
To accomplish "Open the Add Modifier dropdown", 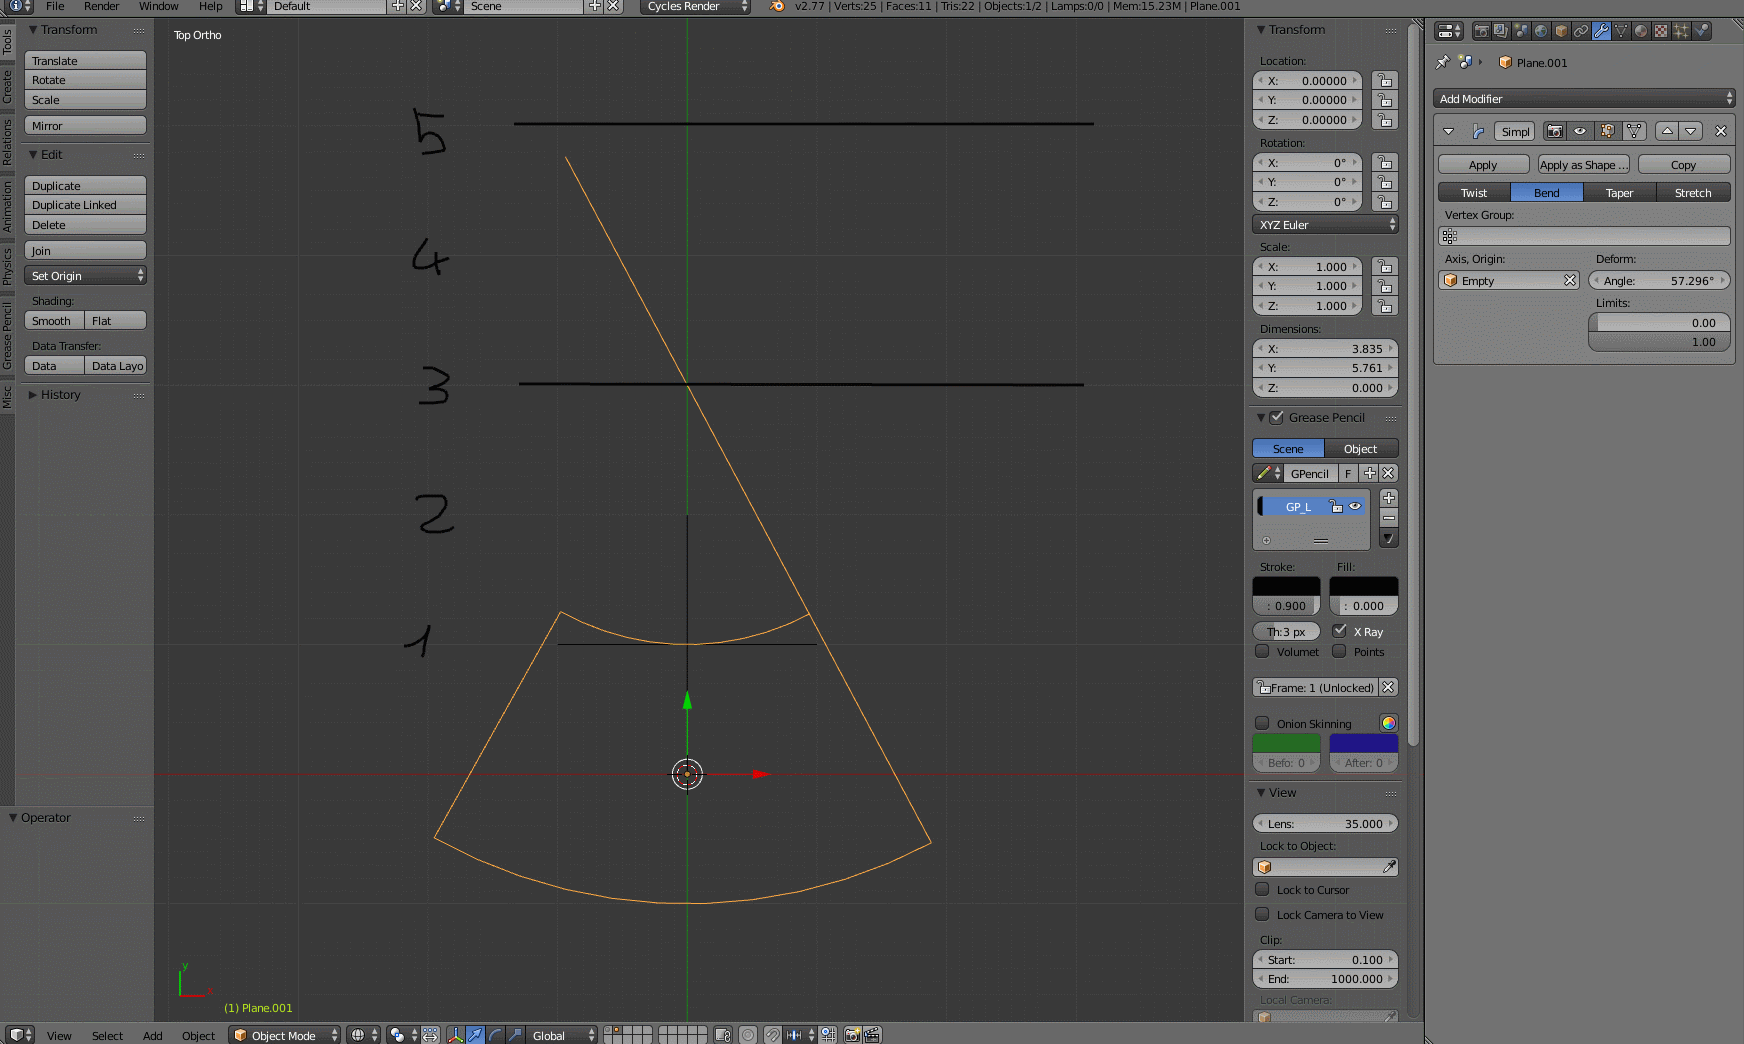I will (x=1584, y=98).
